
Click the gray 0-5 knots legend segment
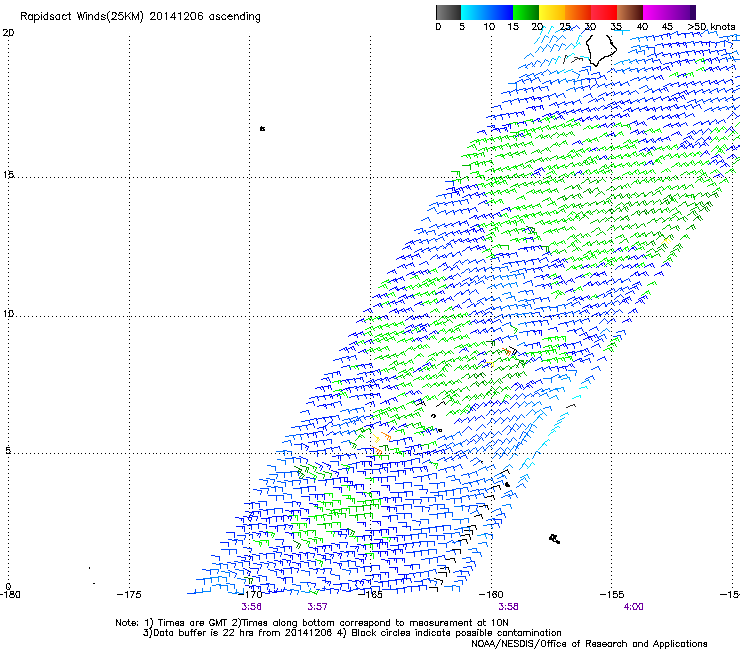pos(448,12)
